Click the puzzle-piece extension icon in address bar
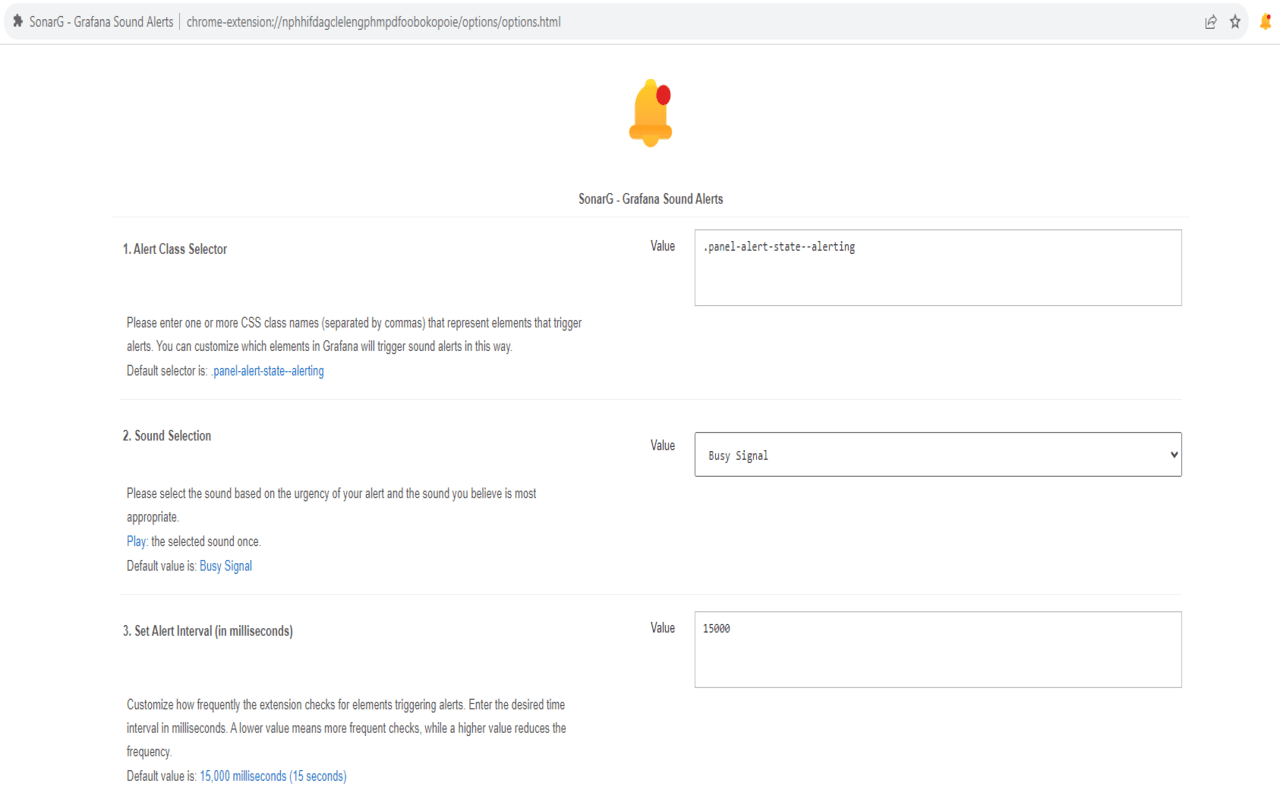The width and height of the screenshot is (1280, 800). point(17,21)
